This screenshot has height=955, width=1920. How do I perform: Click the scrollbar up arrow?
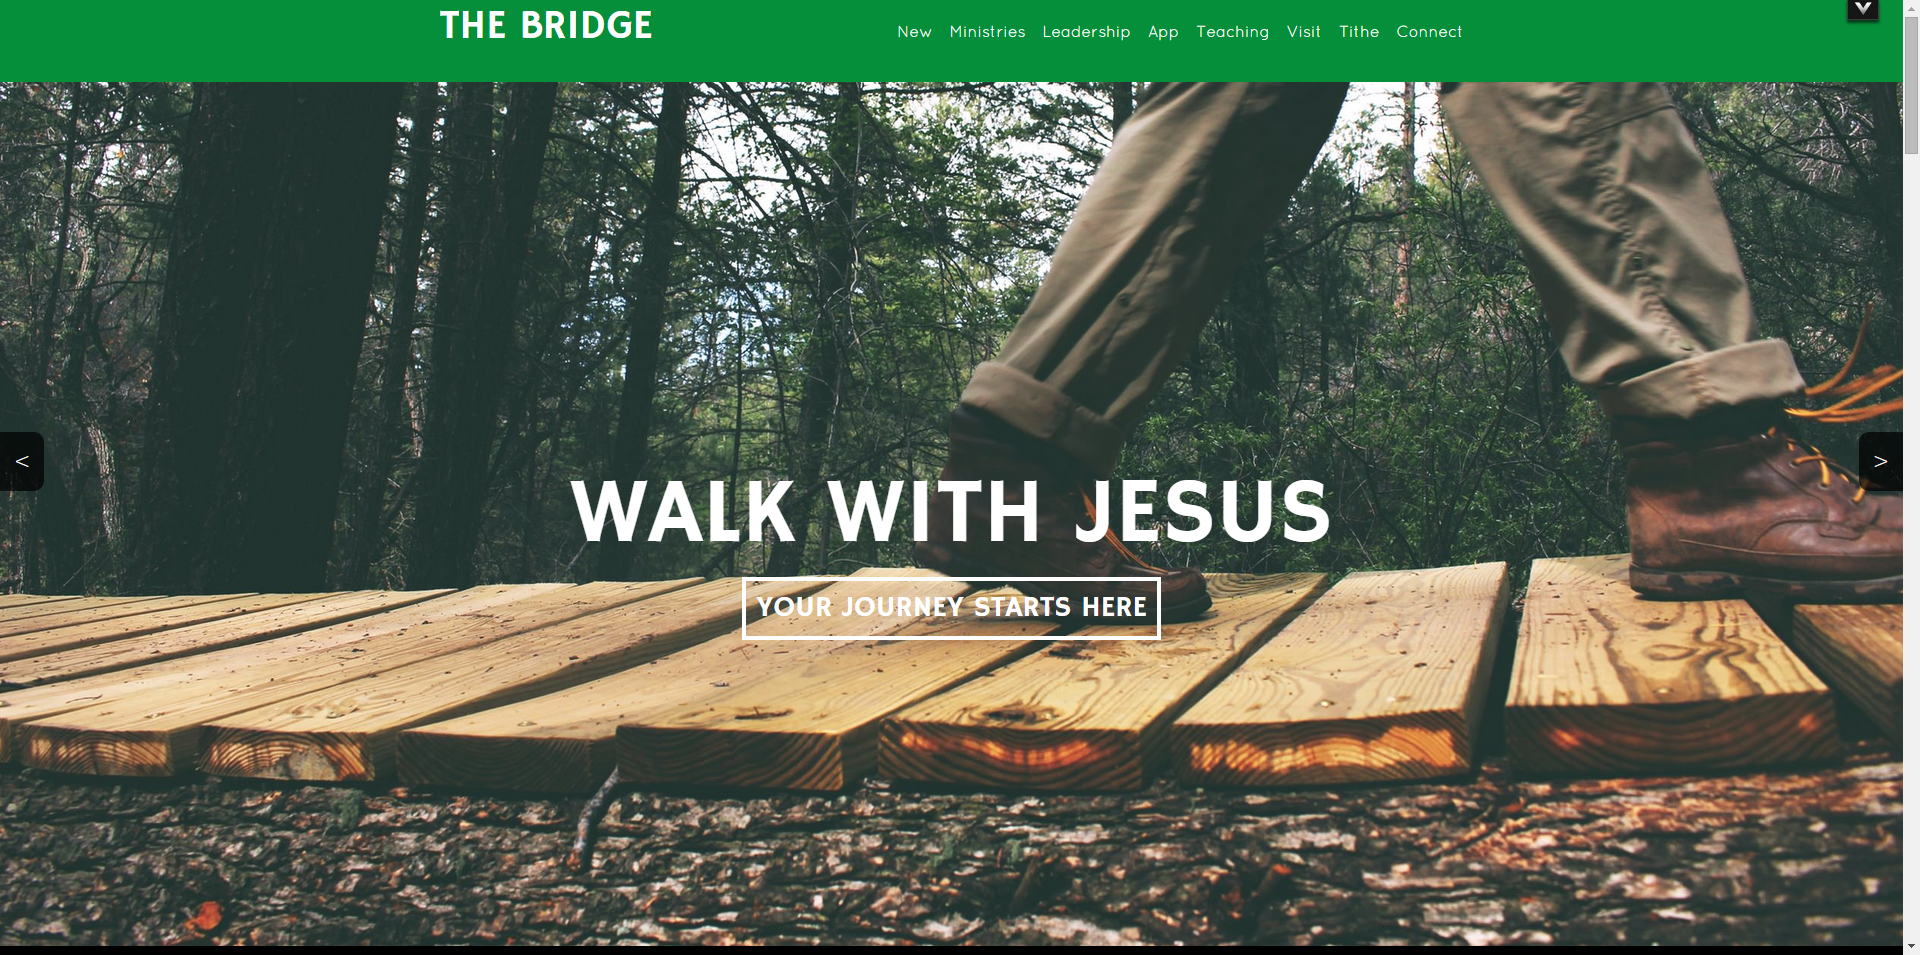coord(1911,7)
